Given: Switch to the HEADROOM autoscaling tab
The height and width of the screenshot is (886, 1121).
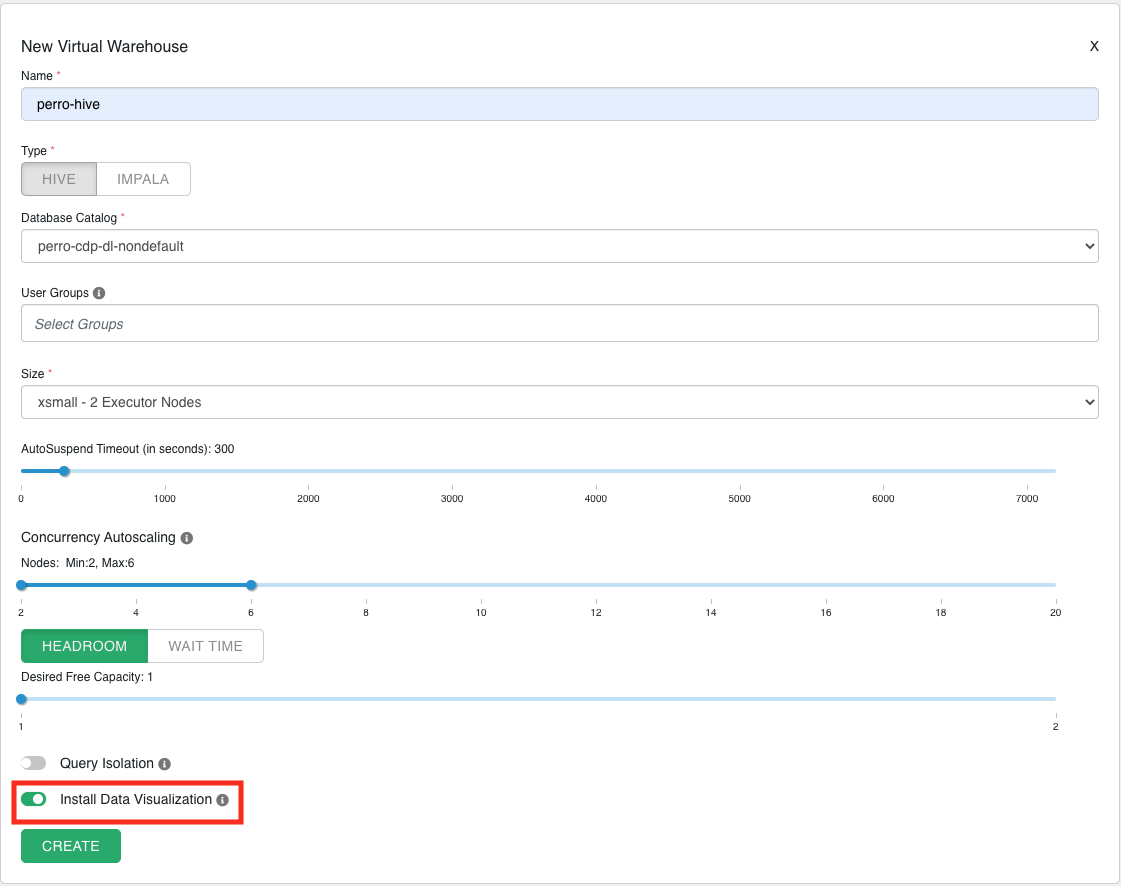Looking at the screenshot, I should point(84,646).
